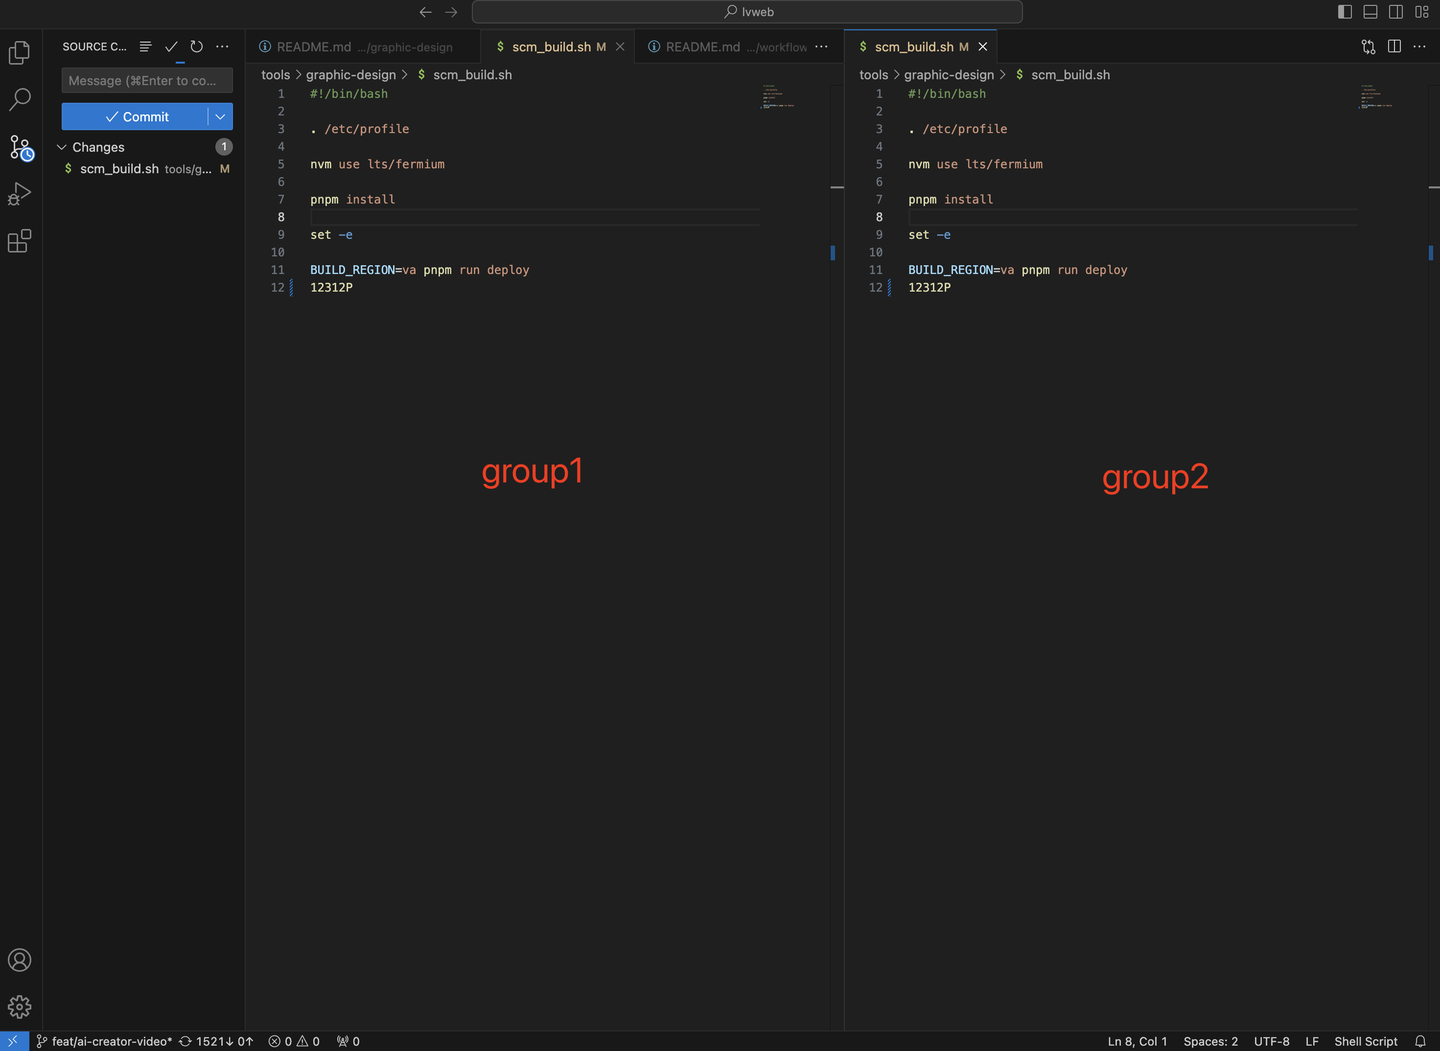The width and height of the screenshot is (1440, 1051).
Task: Collapse the Changes section
Action: [x=62, y=147]
